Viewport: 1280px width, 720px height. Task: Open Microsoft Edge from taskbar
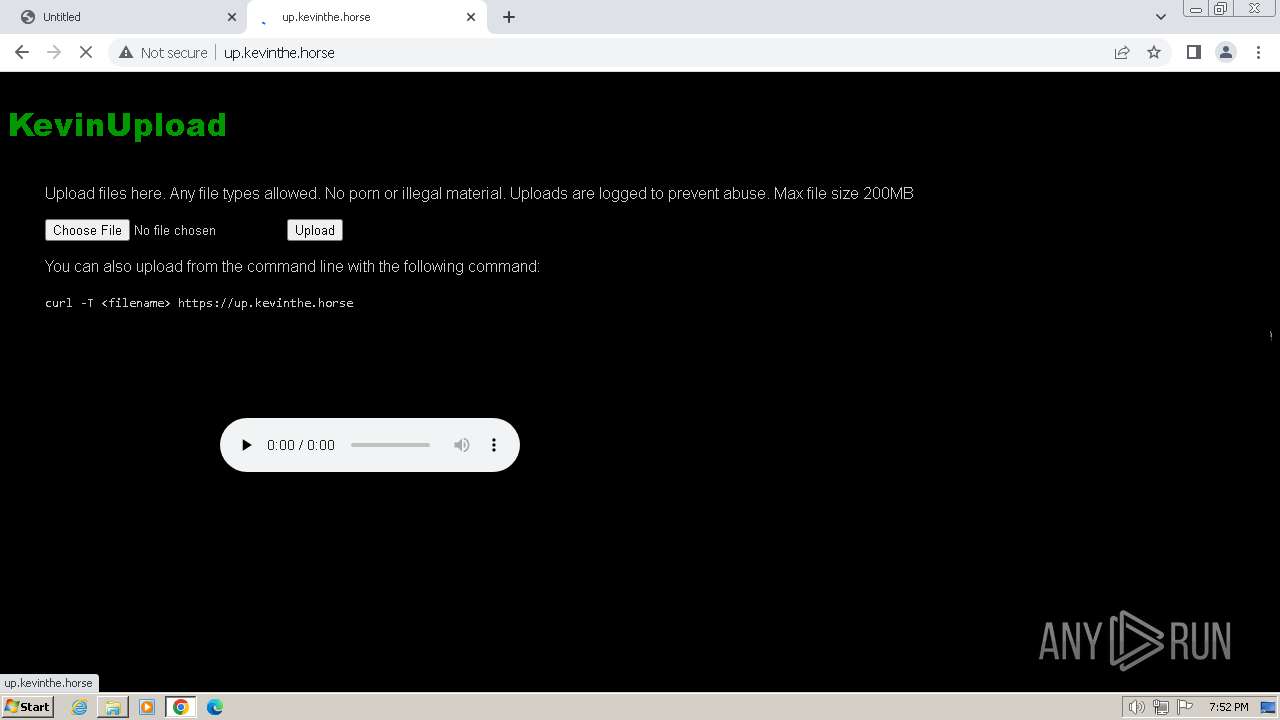[215, 707]
